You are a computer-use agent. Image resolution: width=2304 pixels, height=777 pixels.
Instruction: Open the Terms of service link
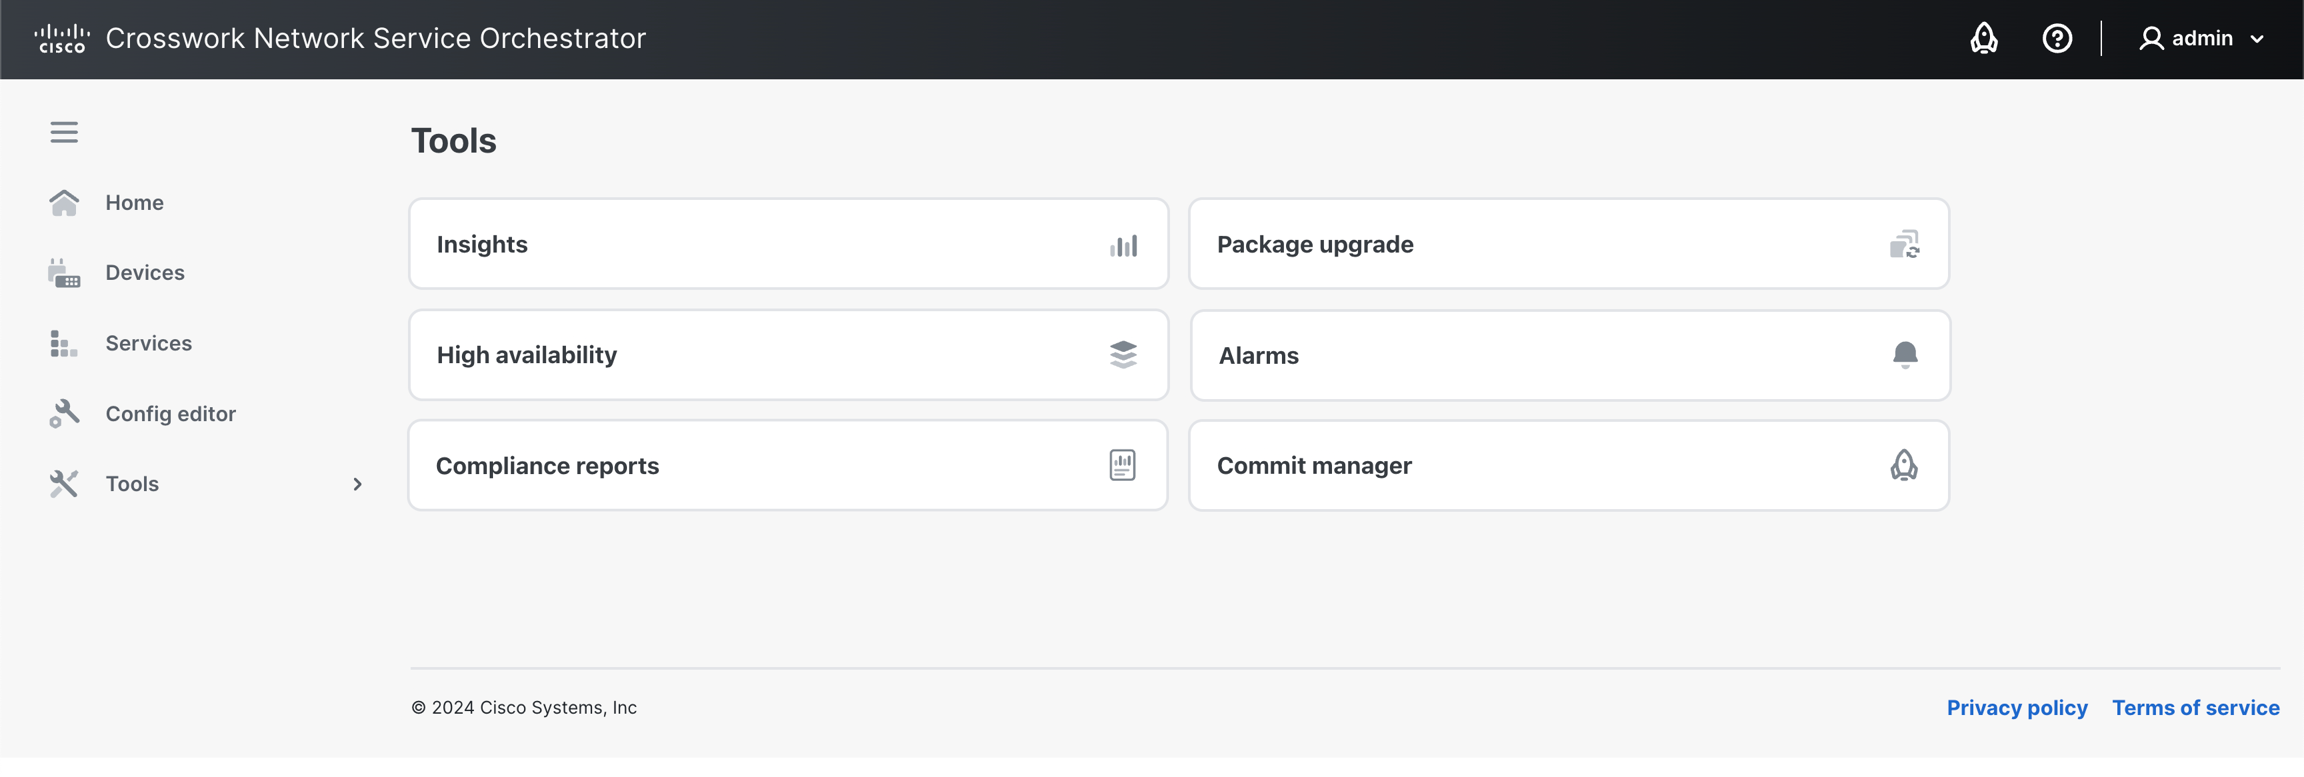tap(2195, 708)
